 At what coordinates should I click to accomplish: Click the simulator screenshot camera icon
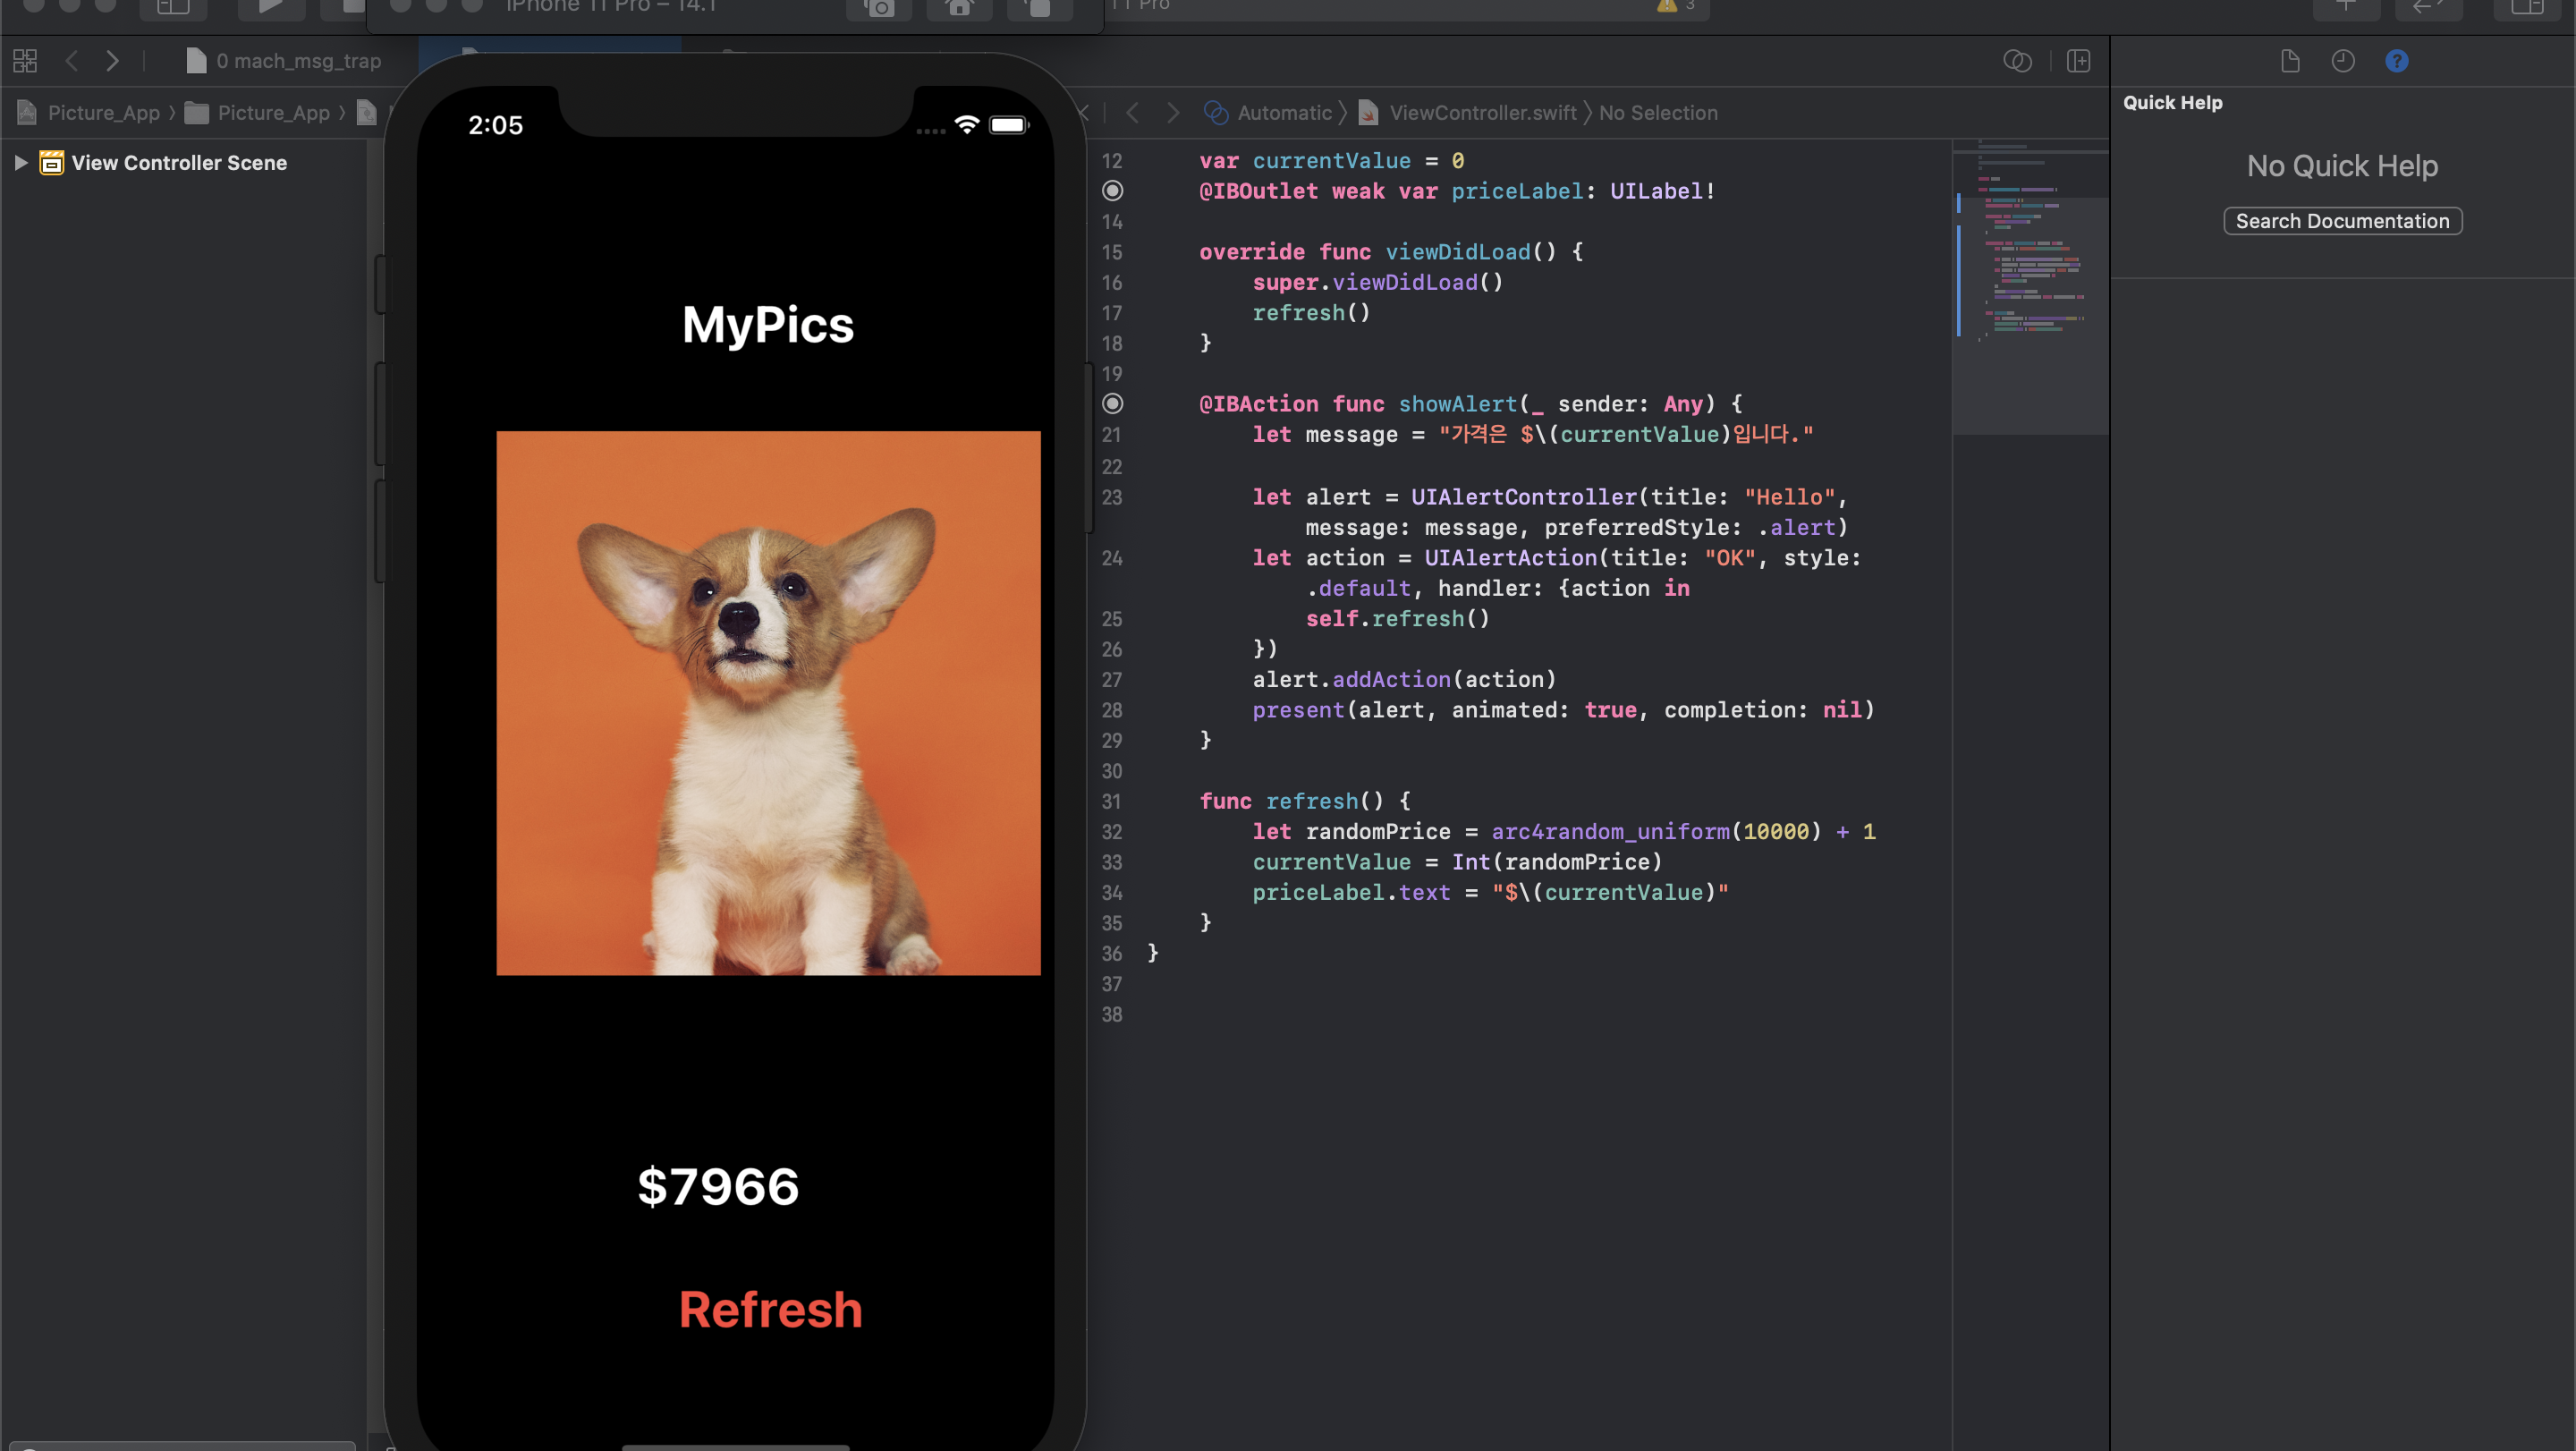point(879,8)
